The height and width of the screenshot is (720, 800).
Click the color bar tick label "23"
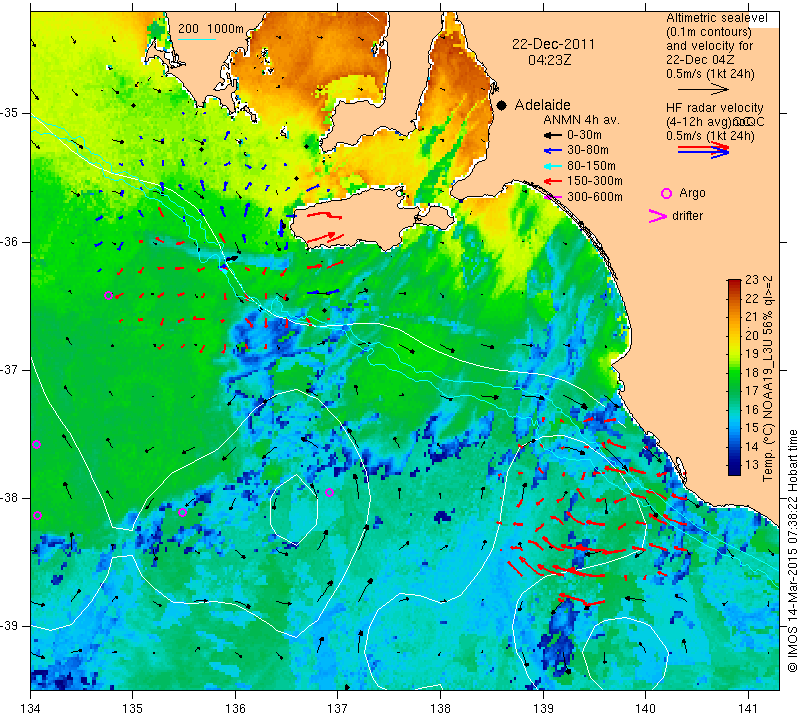point(752,280)
